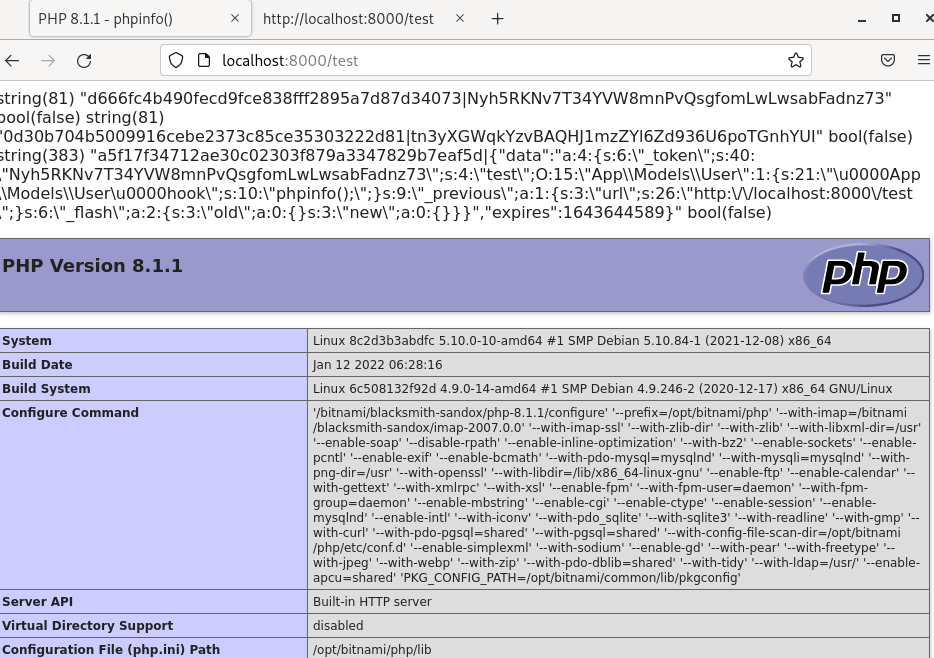
Task: Click the Configure Command row label
Action: point(70,413)
